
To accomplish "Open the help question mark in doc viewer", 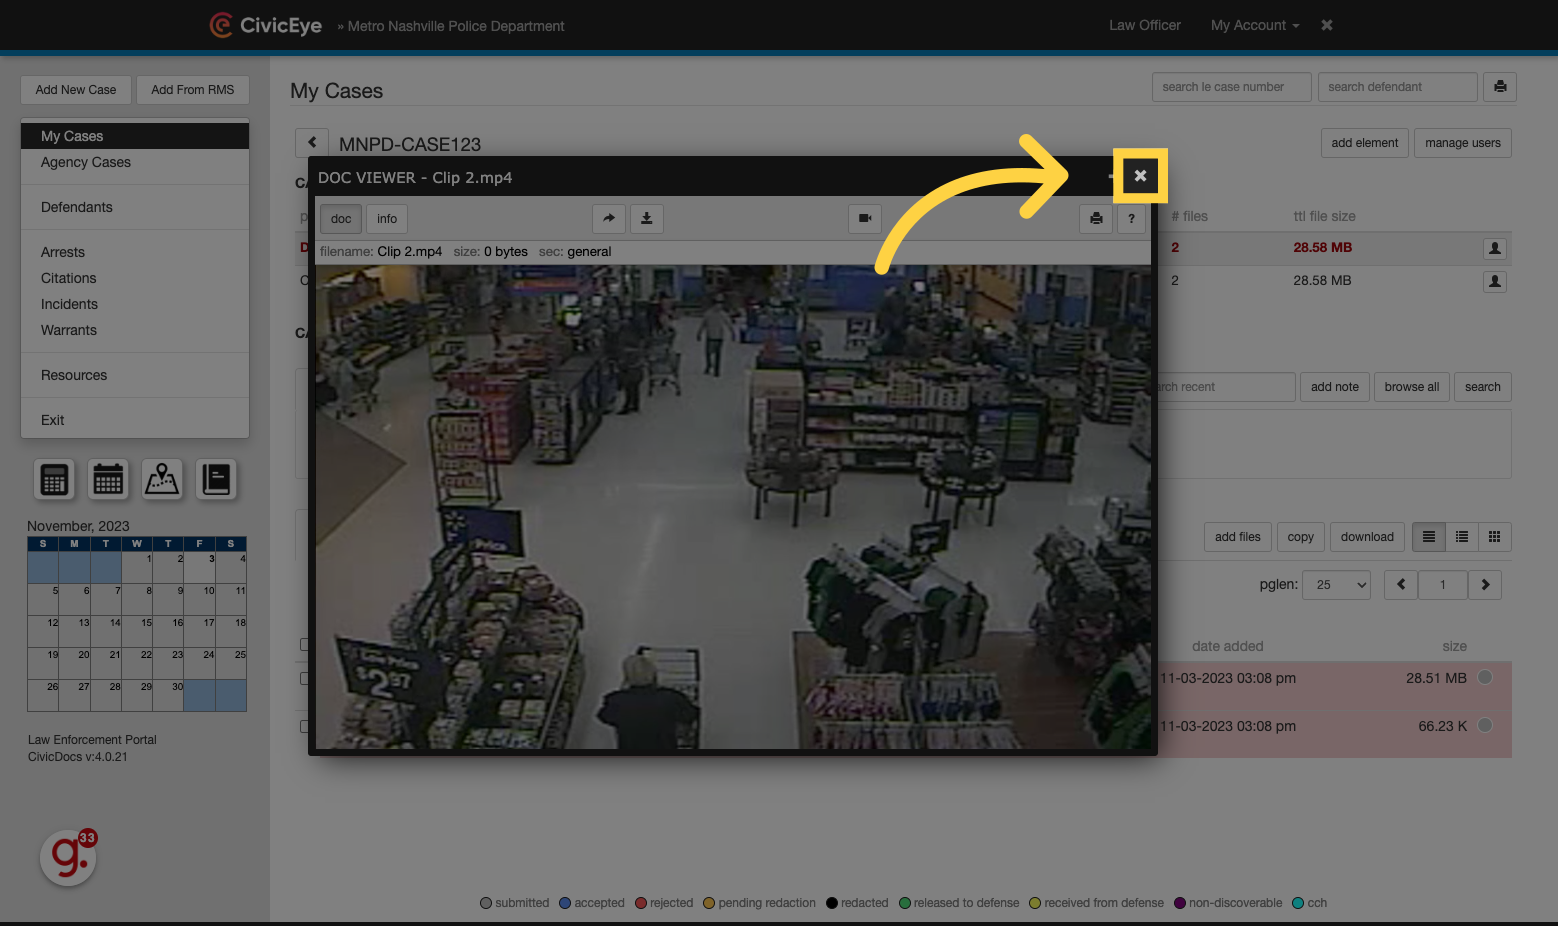I will (1131, 218).
